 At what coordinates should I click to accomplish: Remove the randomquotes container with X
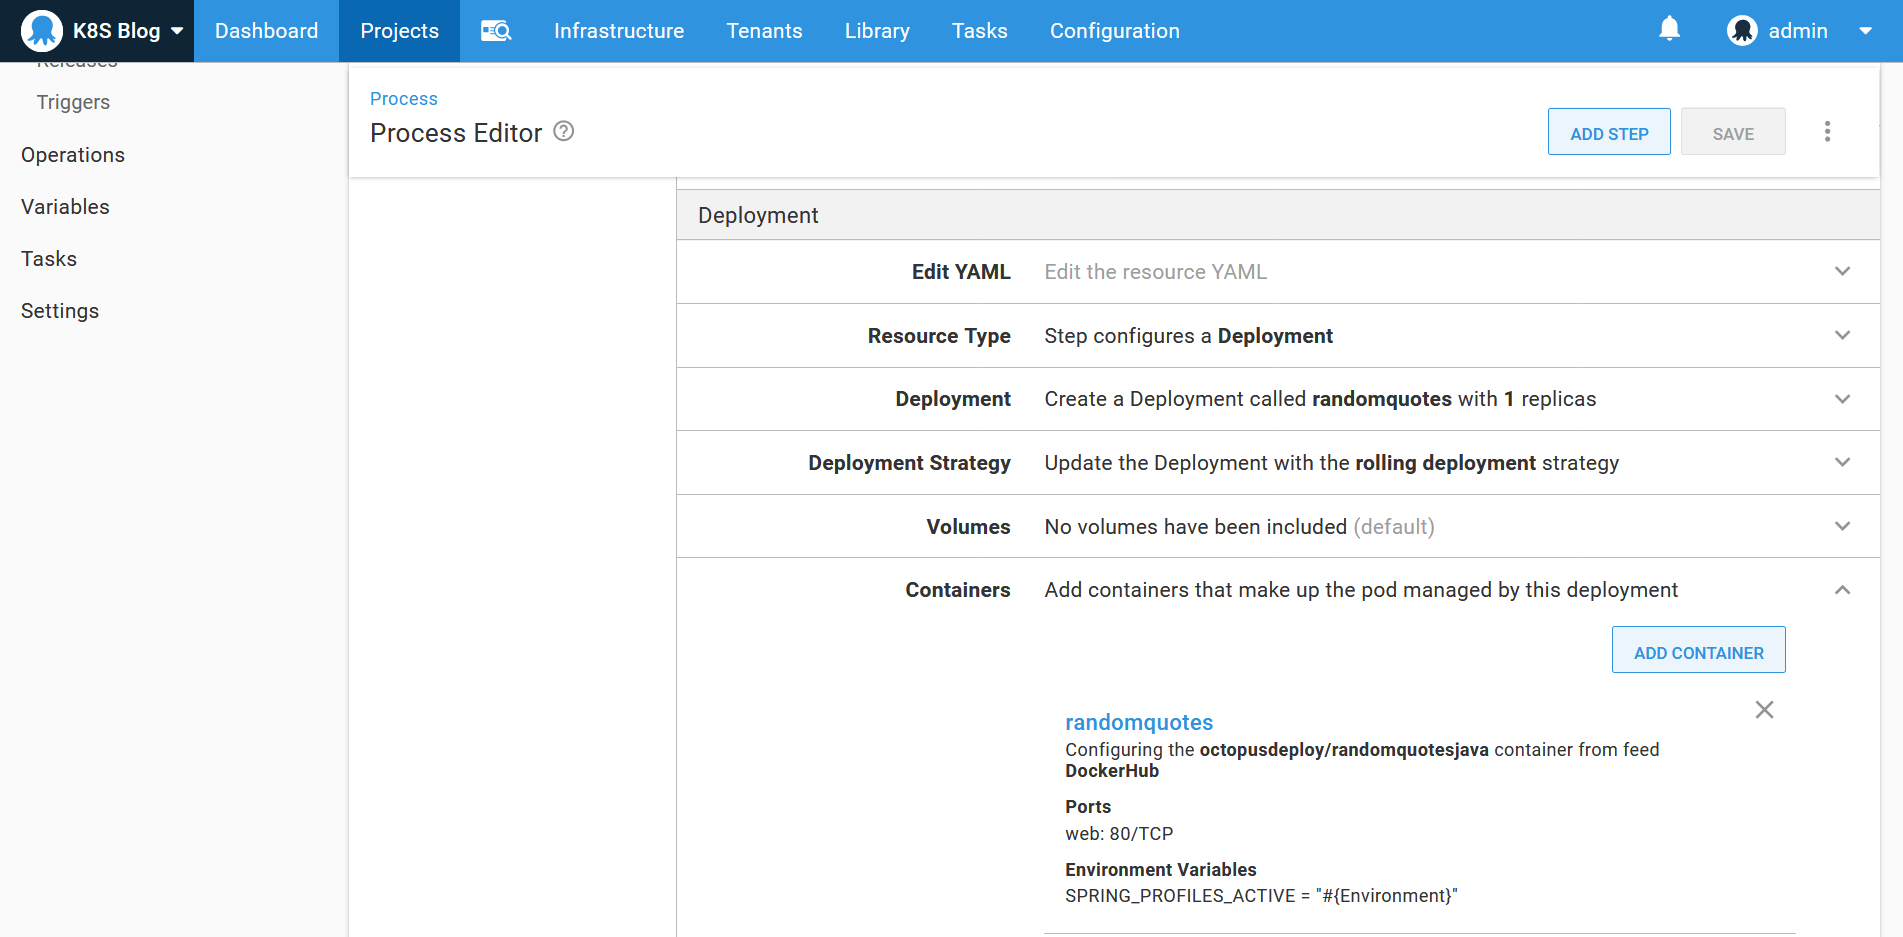(x=1764, y=710)
